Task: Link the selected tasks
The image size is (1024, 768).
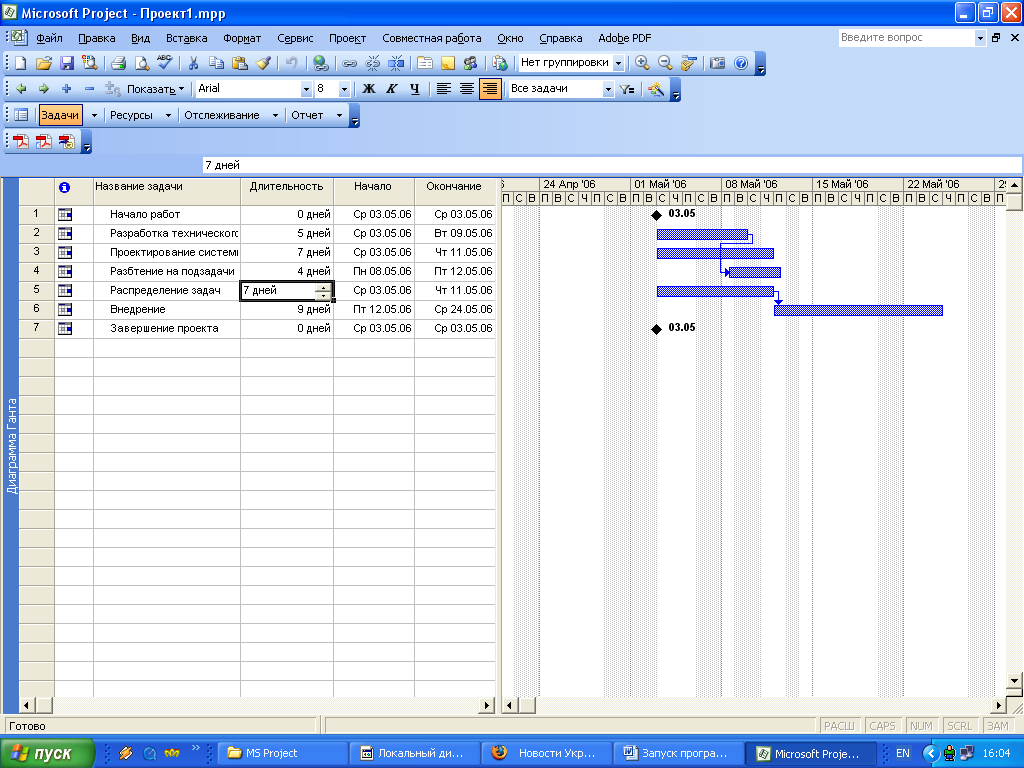Action: pyautogui.click(x=349, y=63)
